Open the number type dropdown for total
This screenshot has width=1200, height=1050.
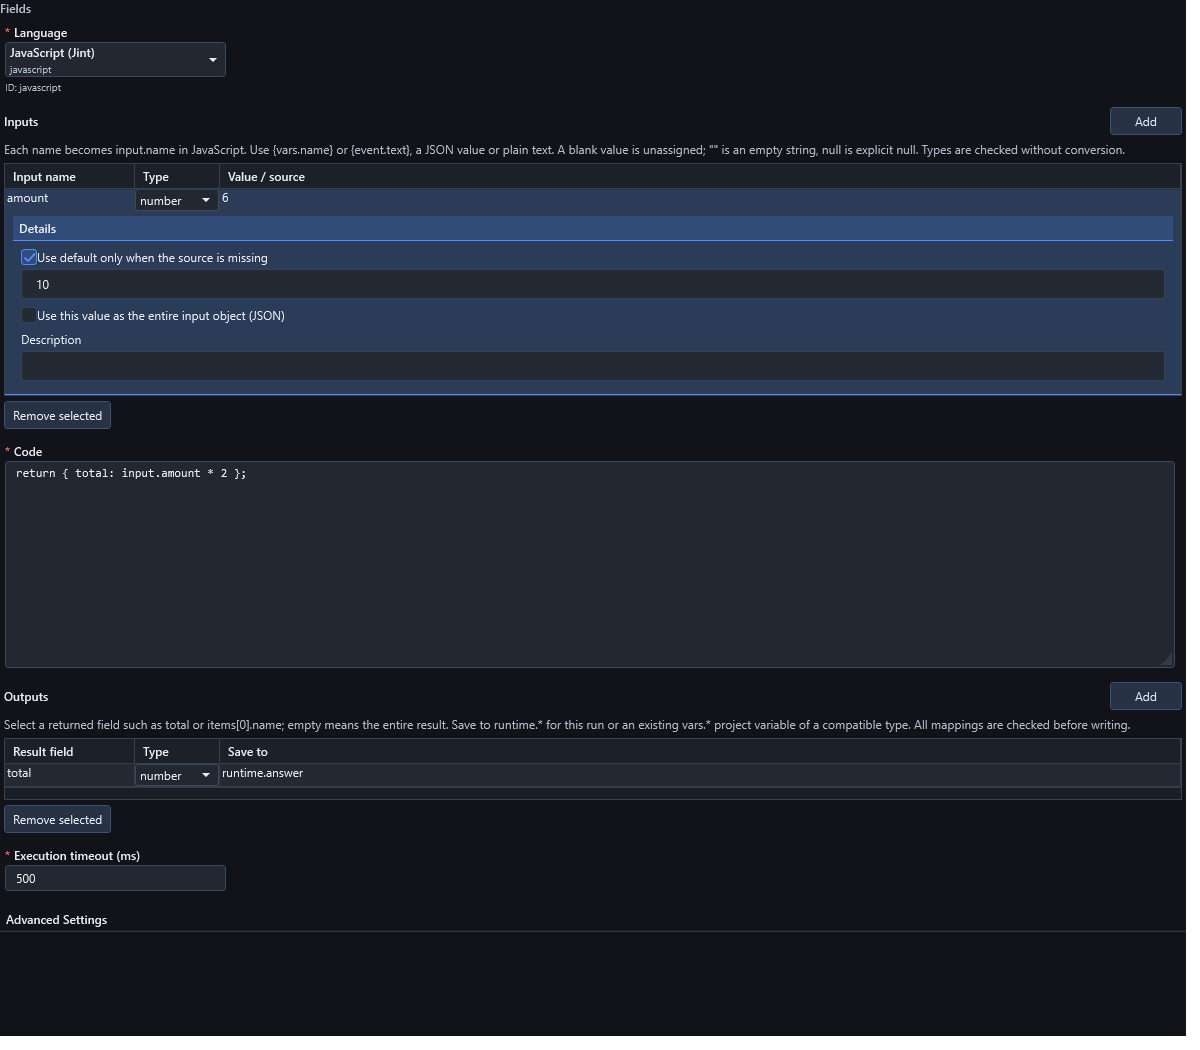[177, 776]
